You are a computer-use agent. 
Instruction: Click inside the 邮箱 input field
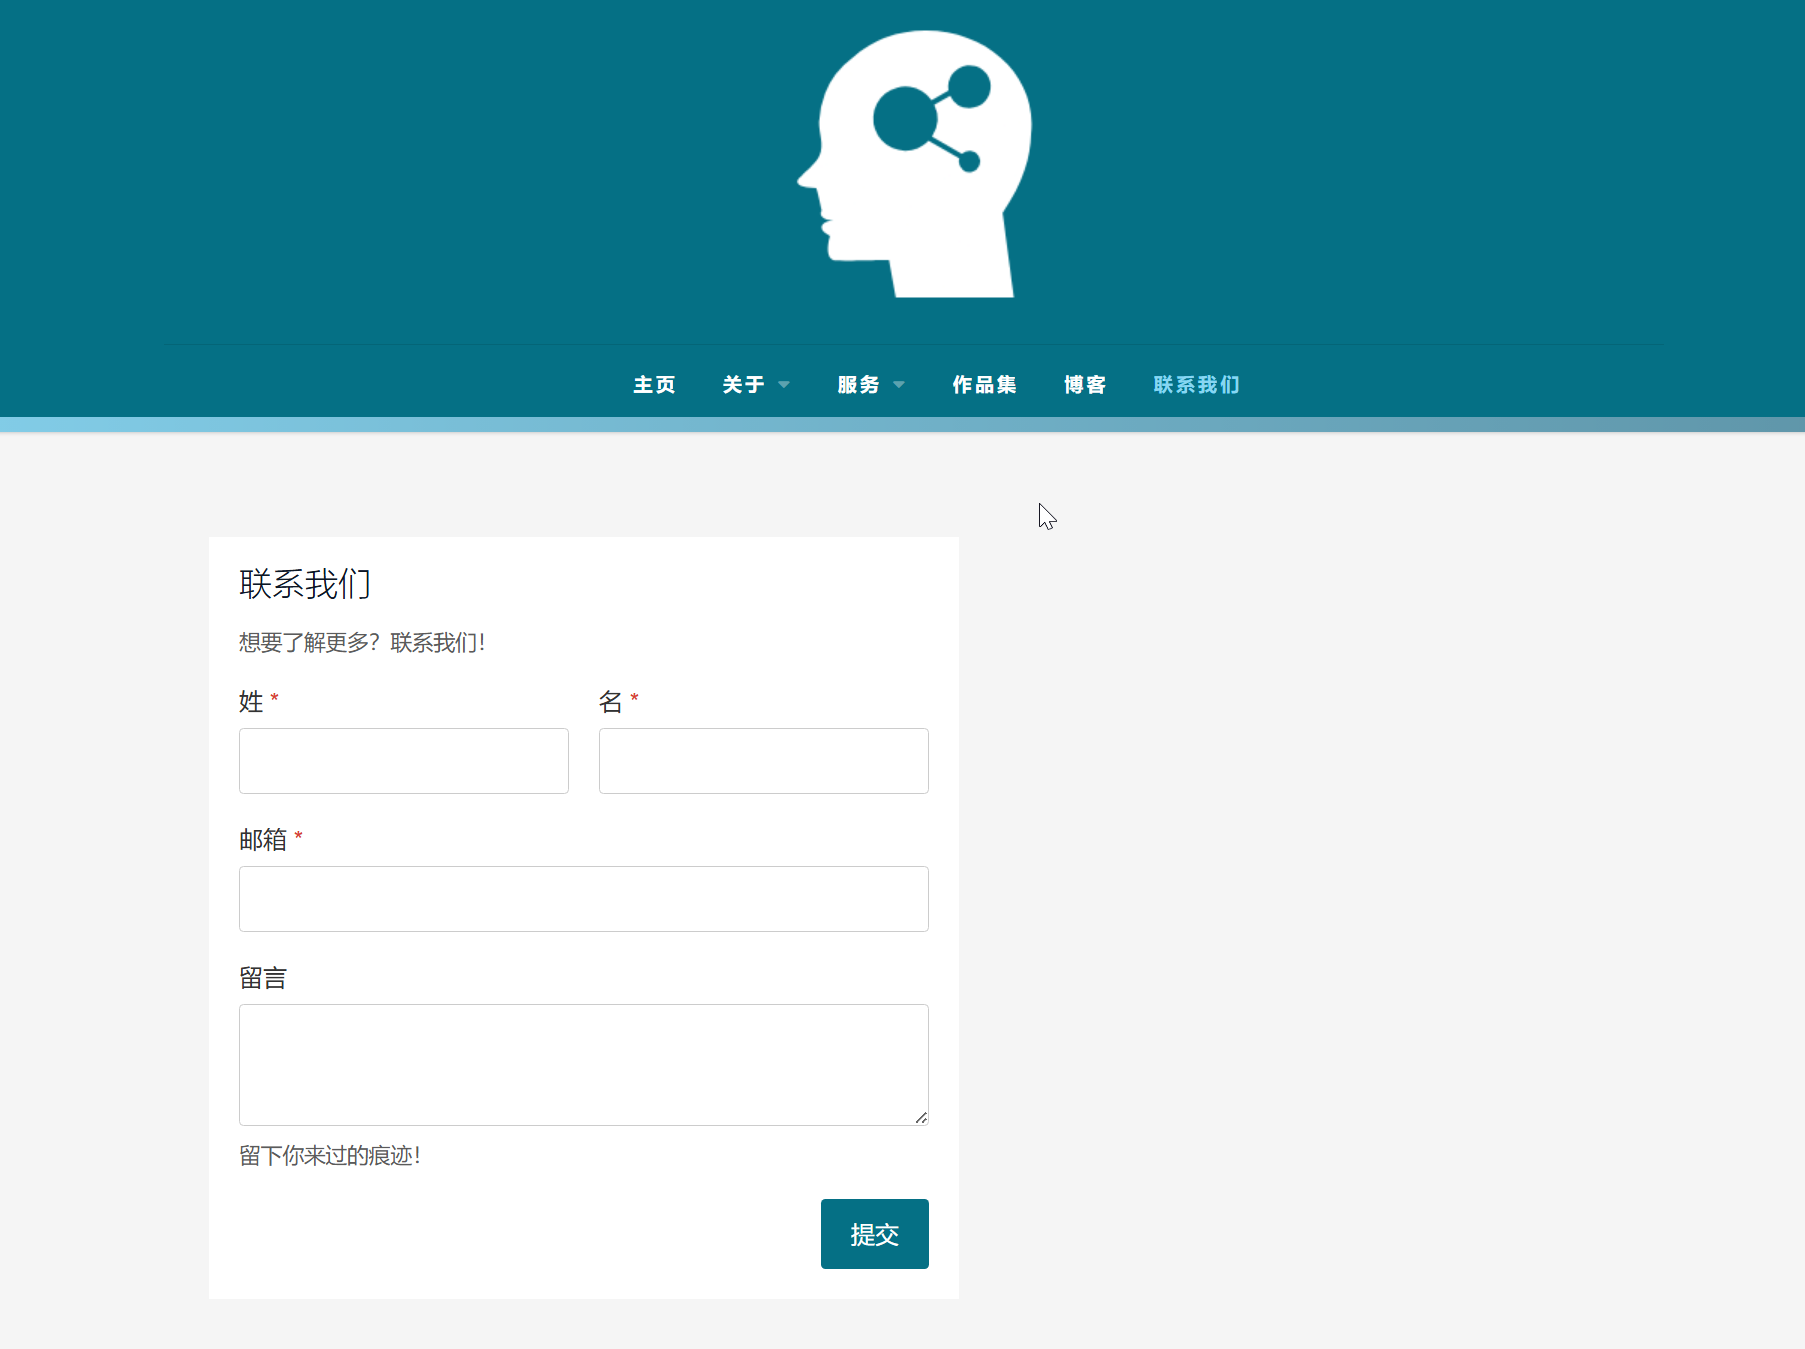583,899
